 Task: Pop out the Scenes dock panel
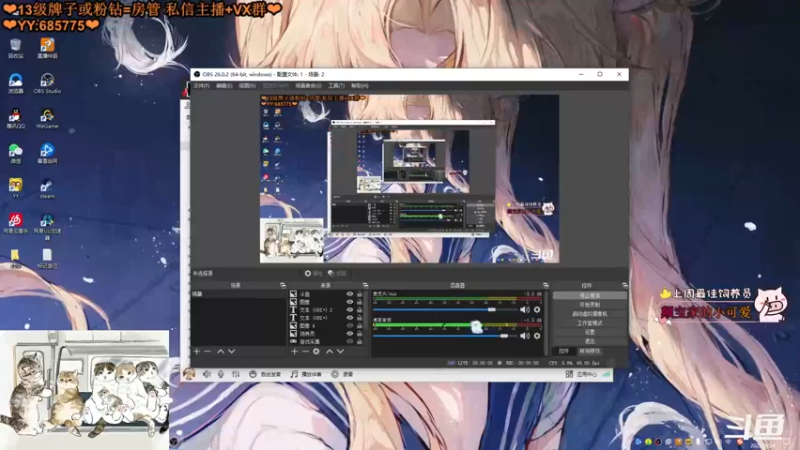tap(283, 285)
